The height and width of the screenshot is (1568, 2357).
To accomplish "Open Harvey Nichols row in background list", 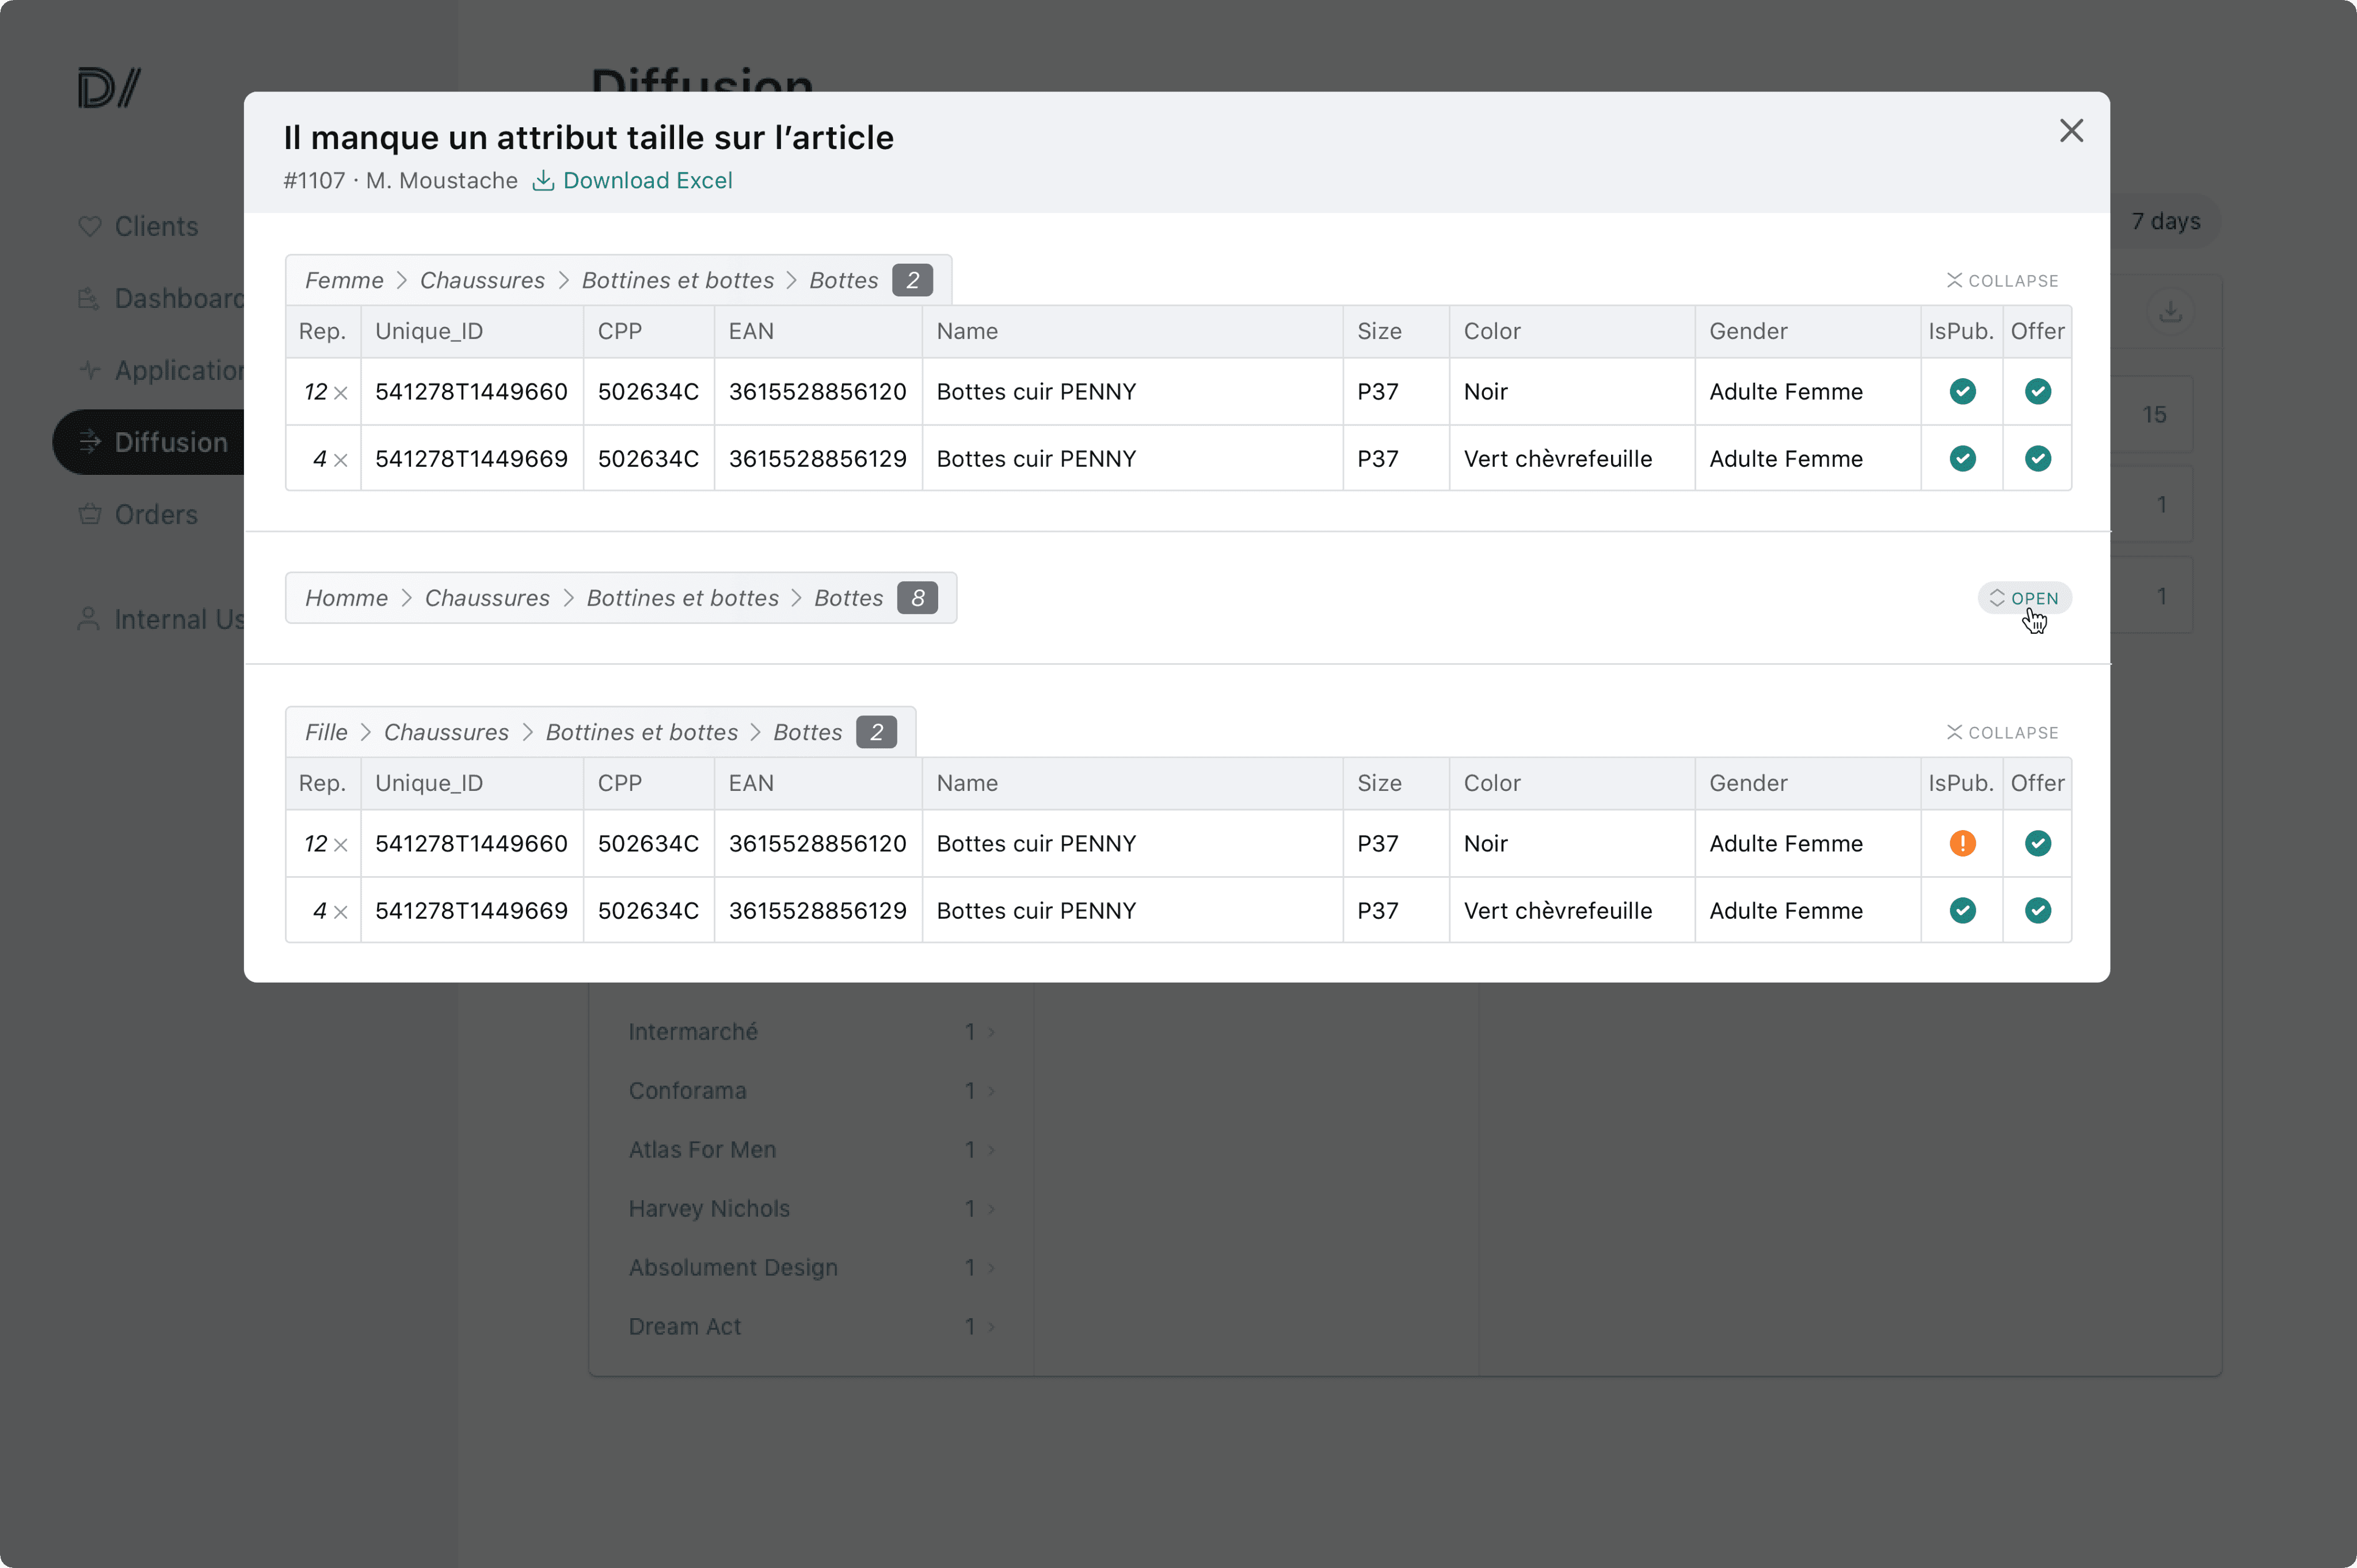I will (812, 1209).
